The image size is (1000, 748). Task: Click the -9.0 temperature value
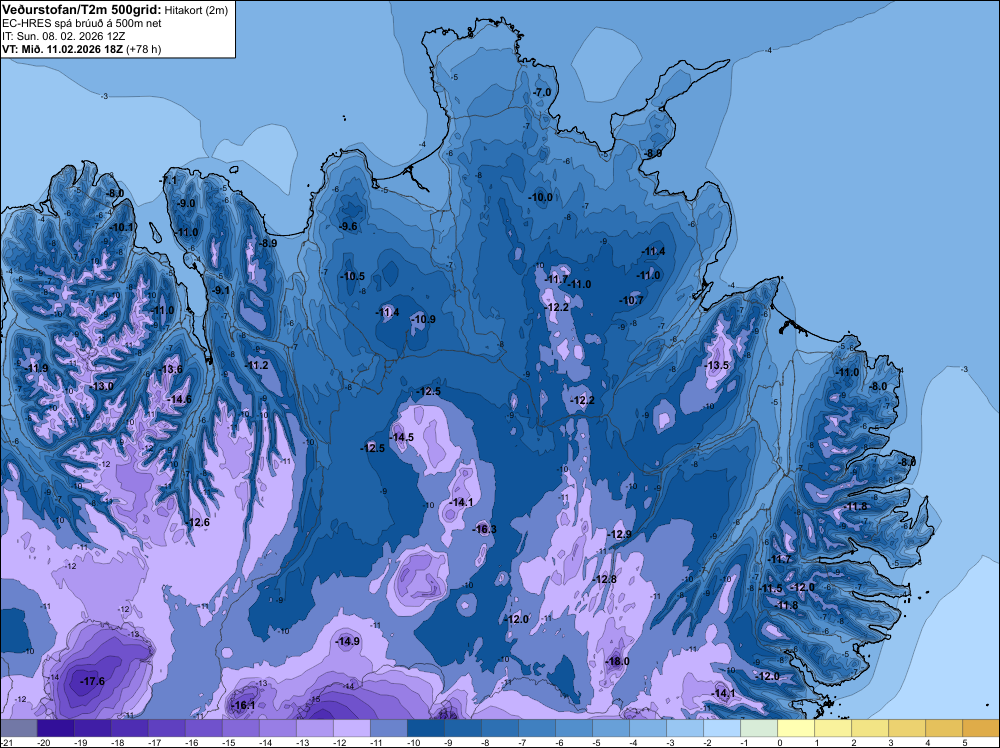186,203
